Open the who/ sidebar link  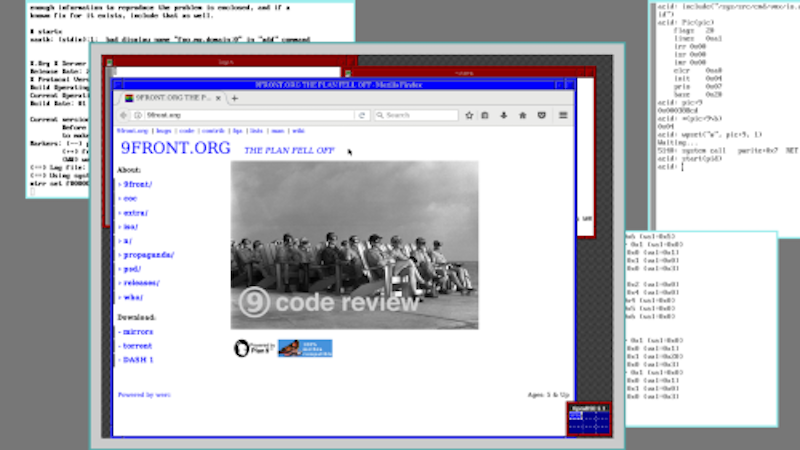pyautogui.click(x=133, y=297)
